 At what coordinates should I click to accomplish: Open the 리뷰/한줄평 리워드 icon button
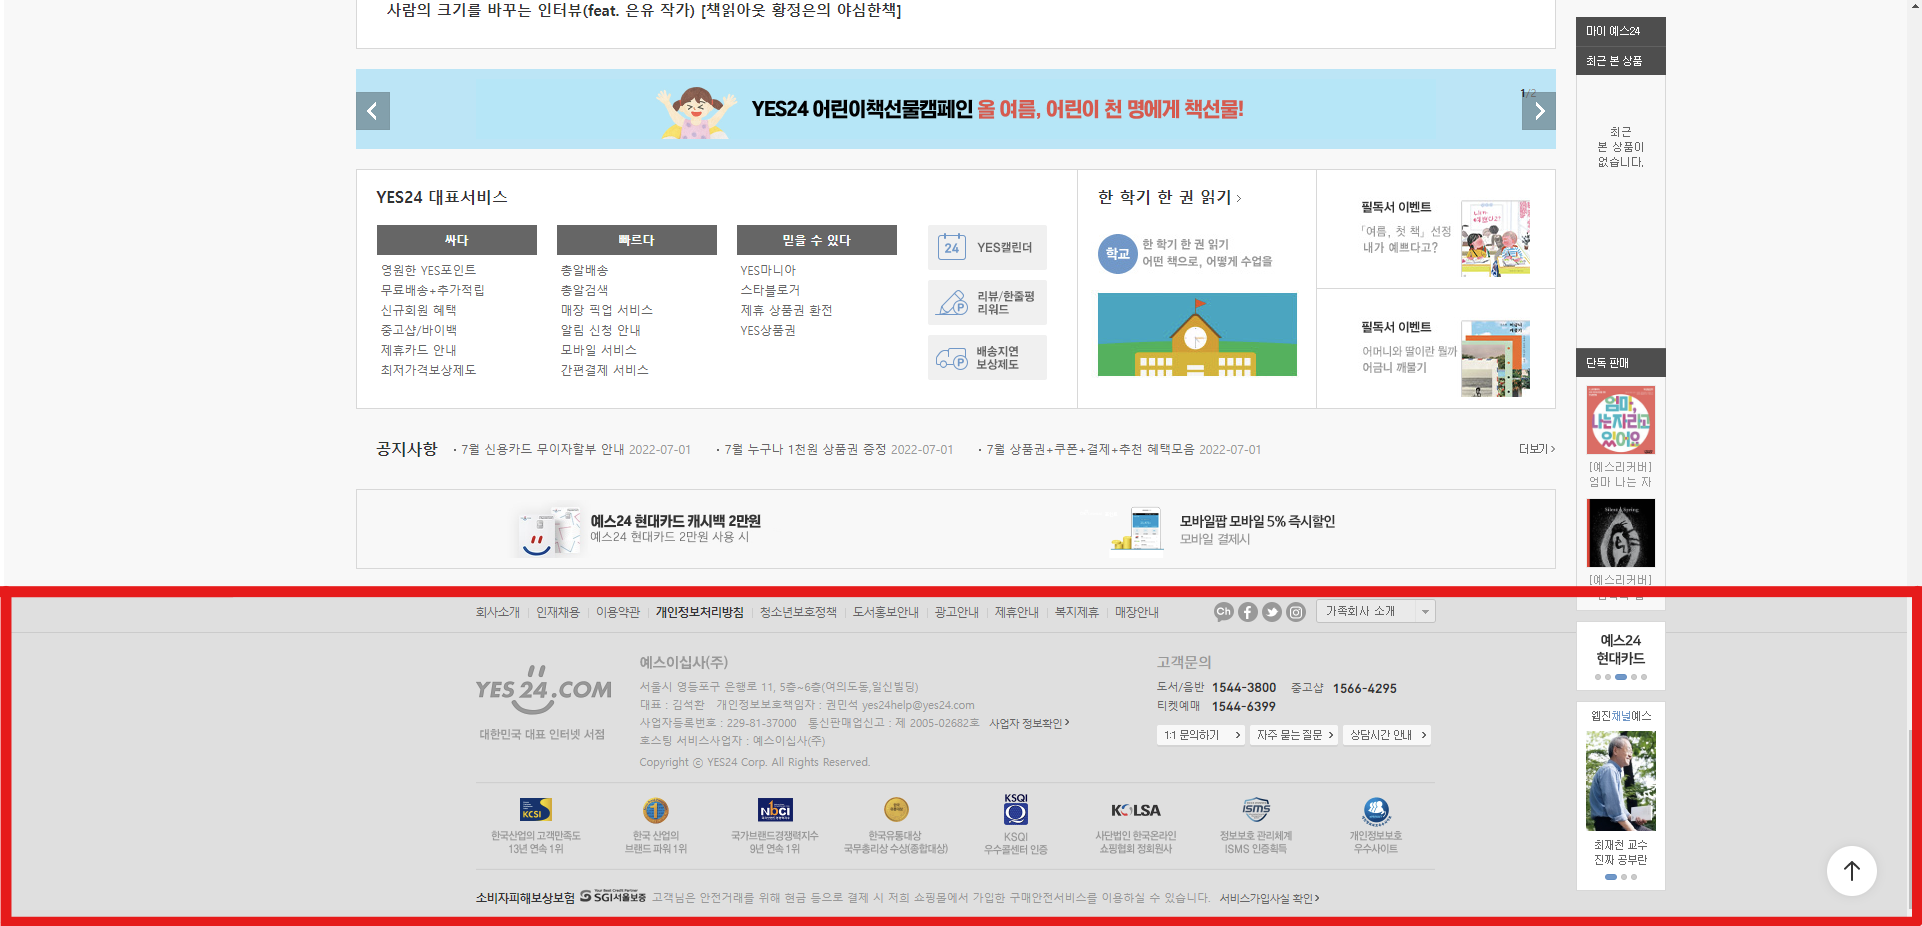pyautogui.click(x=987, y=303)
